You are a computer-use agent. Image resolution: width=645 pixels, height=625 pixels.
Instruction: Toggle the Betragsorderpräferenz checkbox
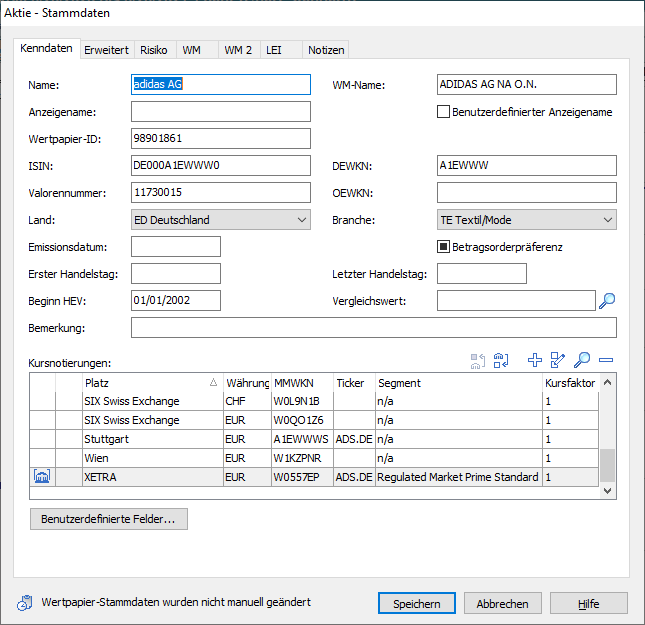pyautogui.click(x=444, y=246)
